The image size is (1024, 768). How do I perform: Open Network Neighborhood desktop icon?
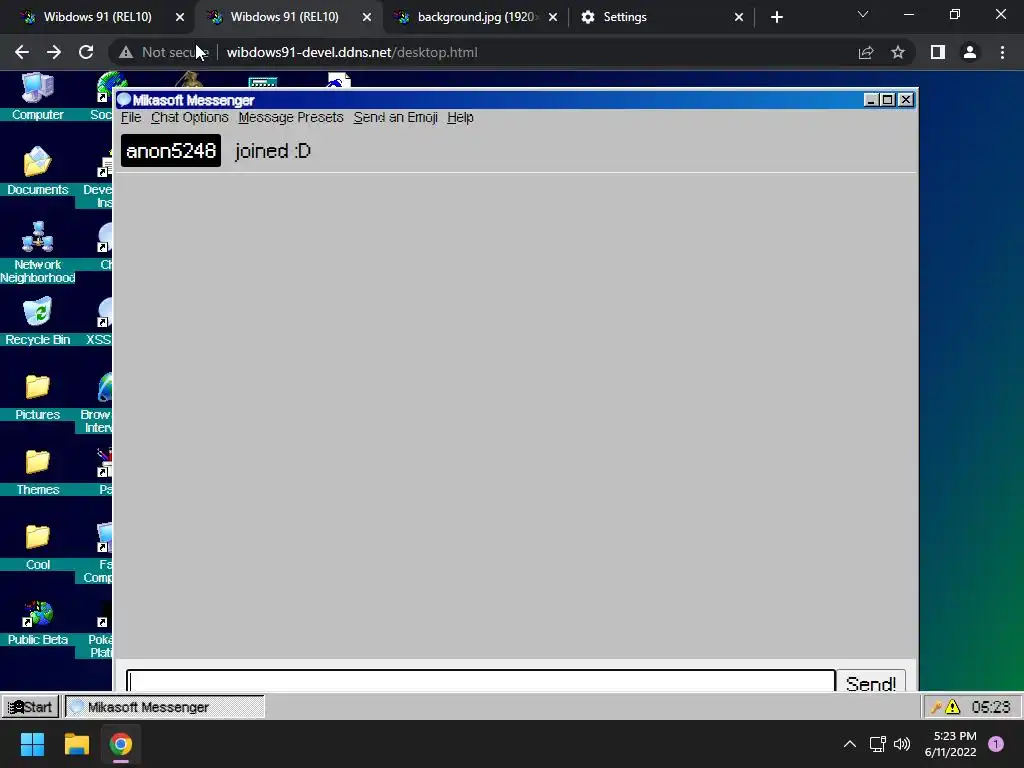coord(37,252)
